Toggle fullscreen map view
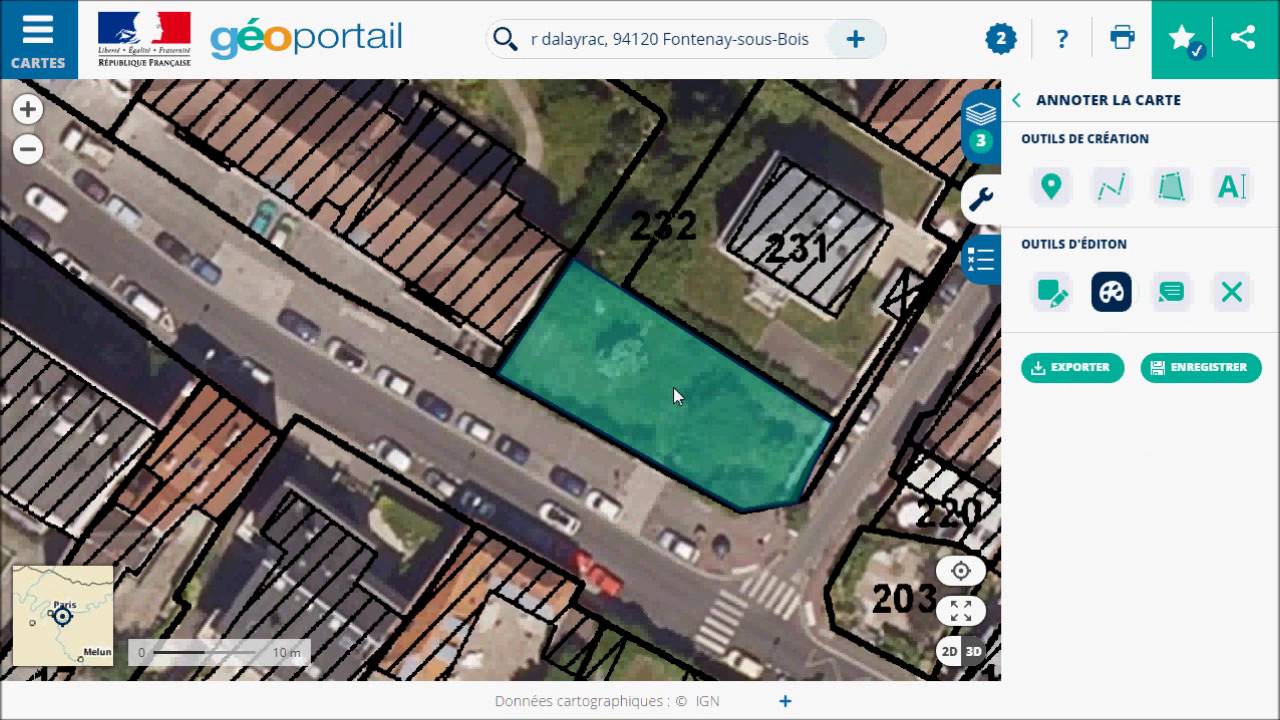Screen dimensions: 1280x720 pos(961,611)
